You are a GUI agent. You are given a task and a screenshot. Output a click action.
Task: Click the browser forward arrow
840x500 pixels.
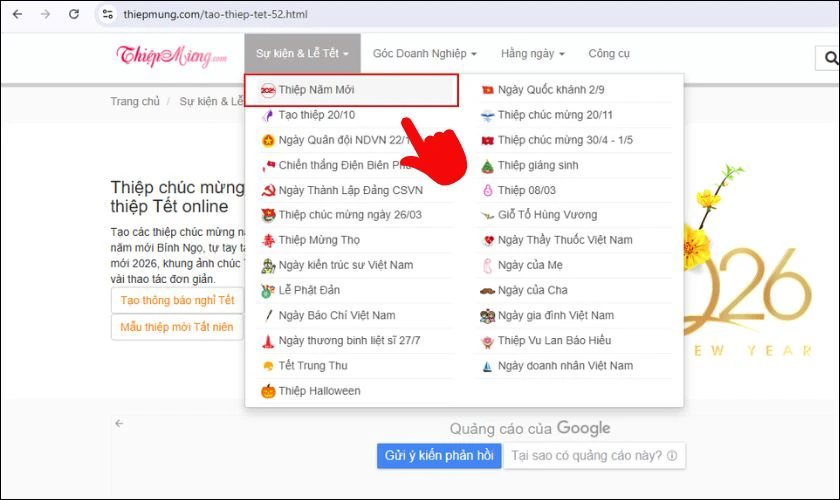[46, 14]
